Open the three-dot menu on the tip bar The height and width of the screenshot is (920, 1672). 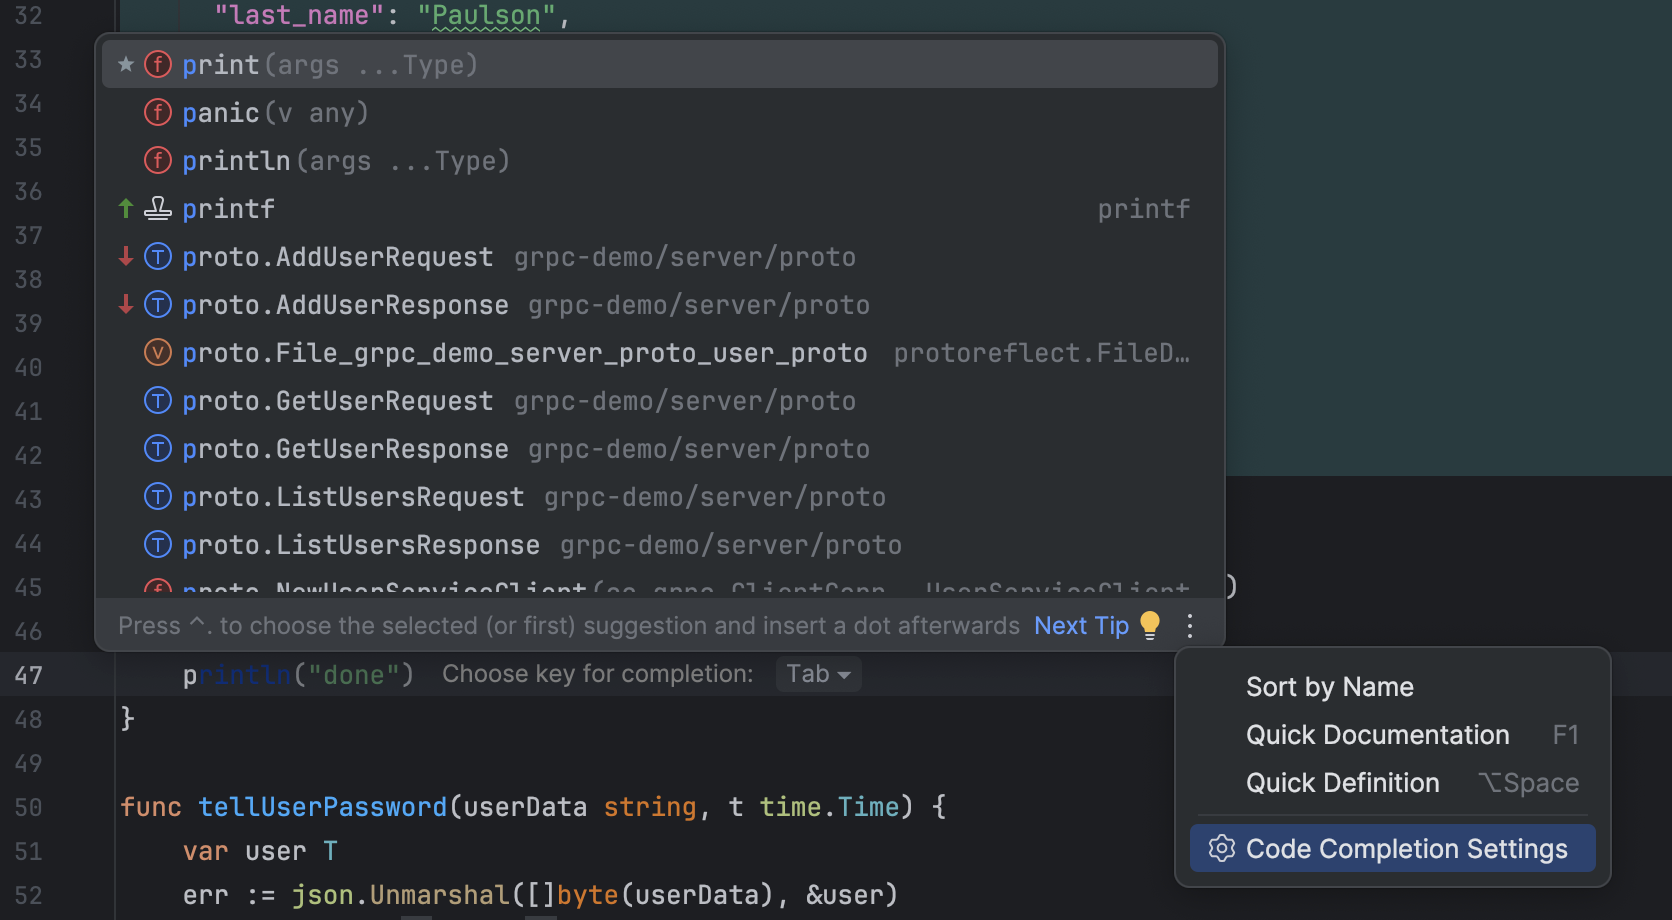(x=1189, y=625)
